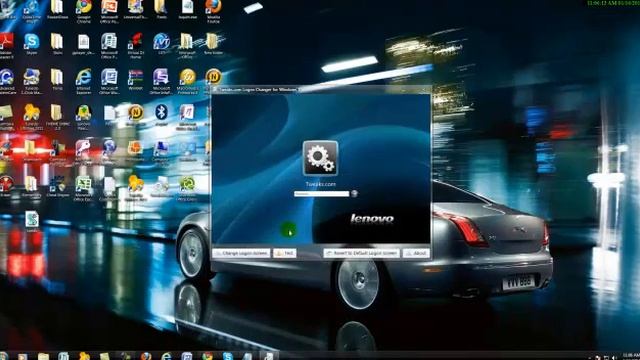Select the Internet Explorer desktop shortcut

pyautogui.click(x=83, y=81)
